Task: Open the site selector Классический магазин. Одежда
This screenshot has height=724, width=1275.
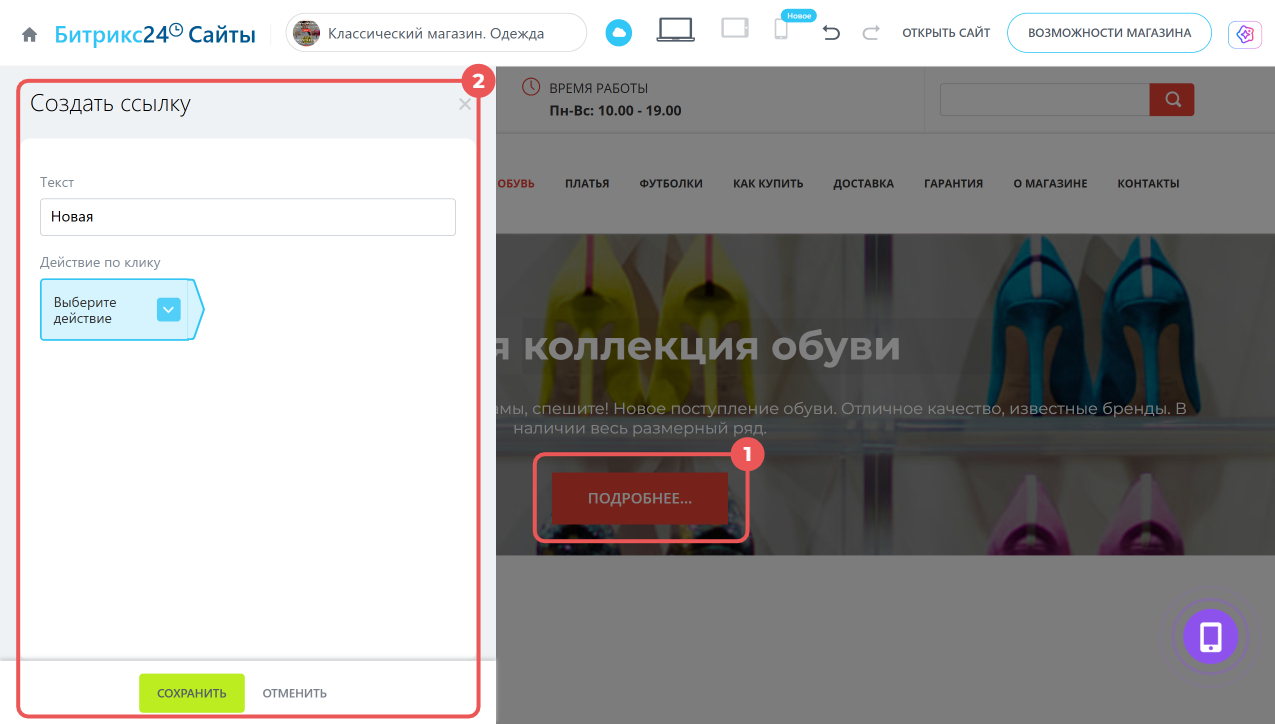Action: pyautogui.click(x=436, y=33)
